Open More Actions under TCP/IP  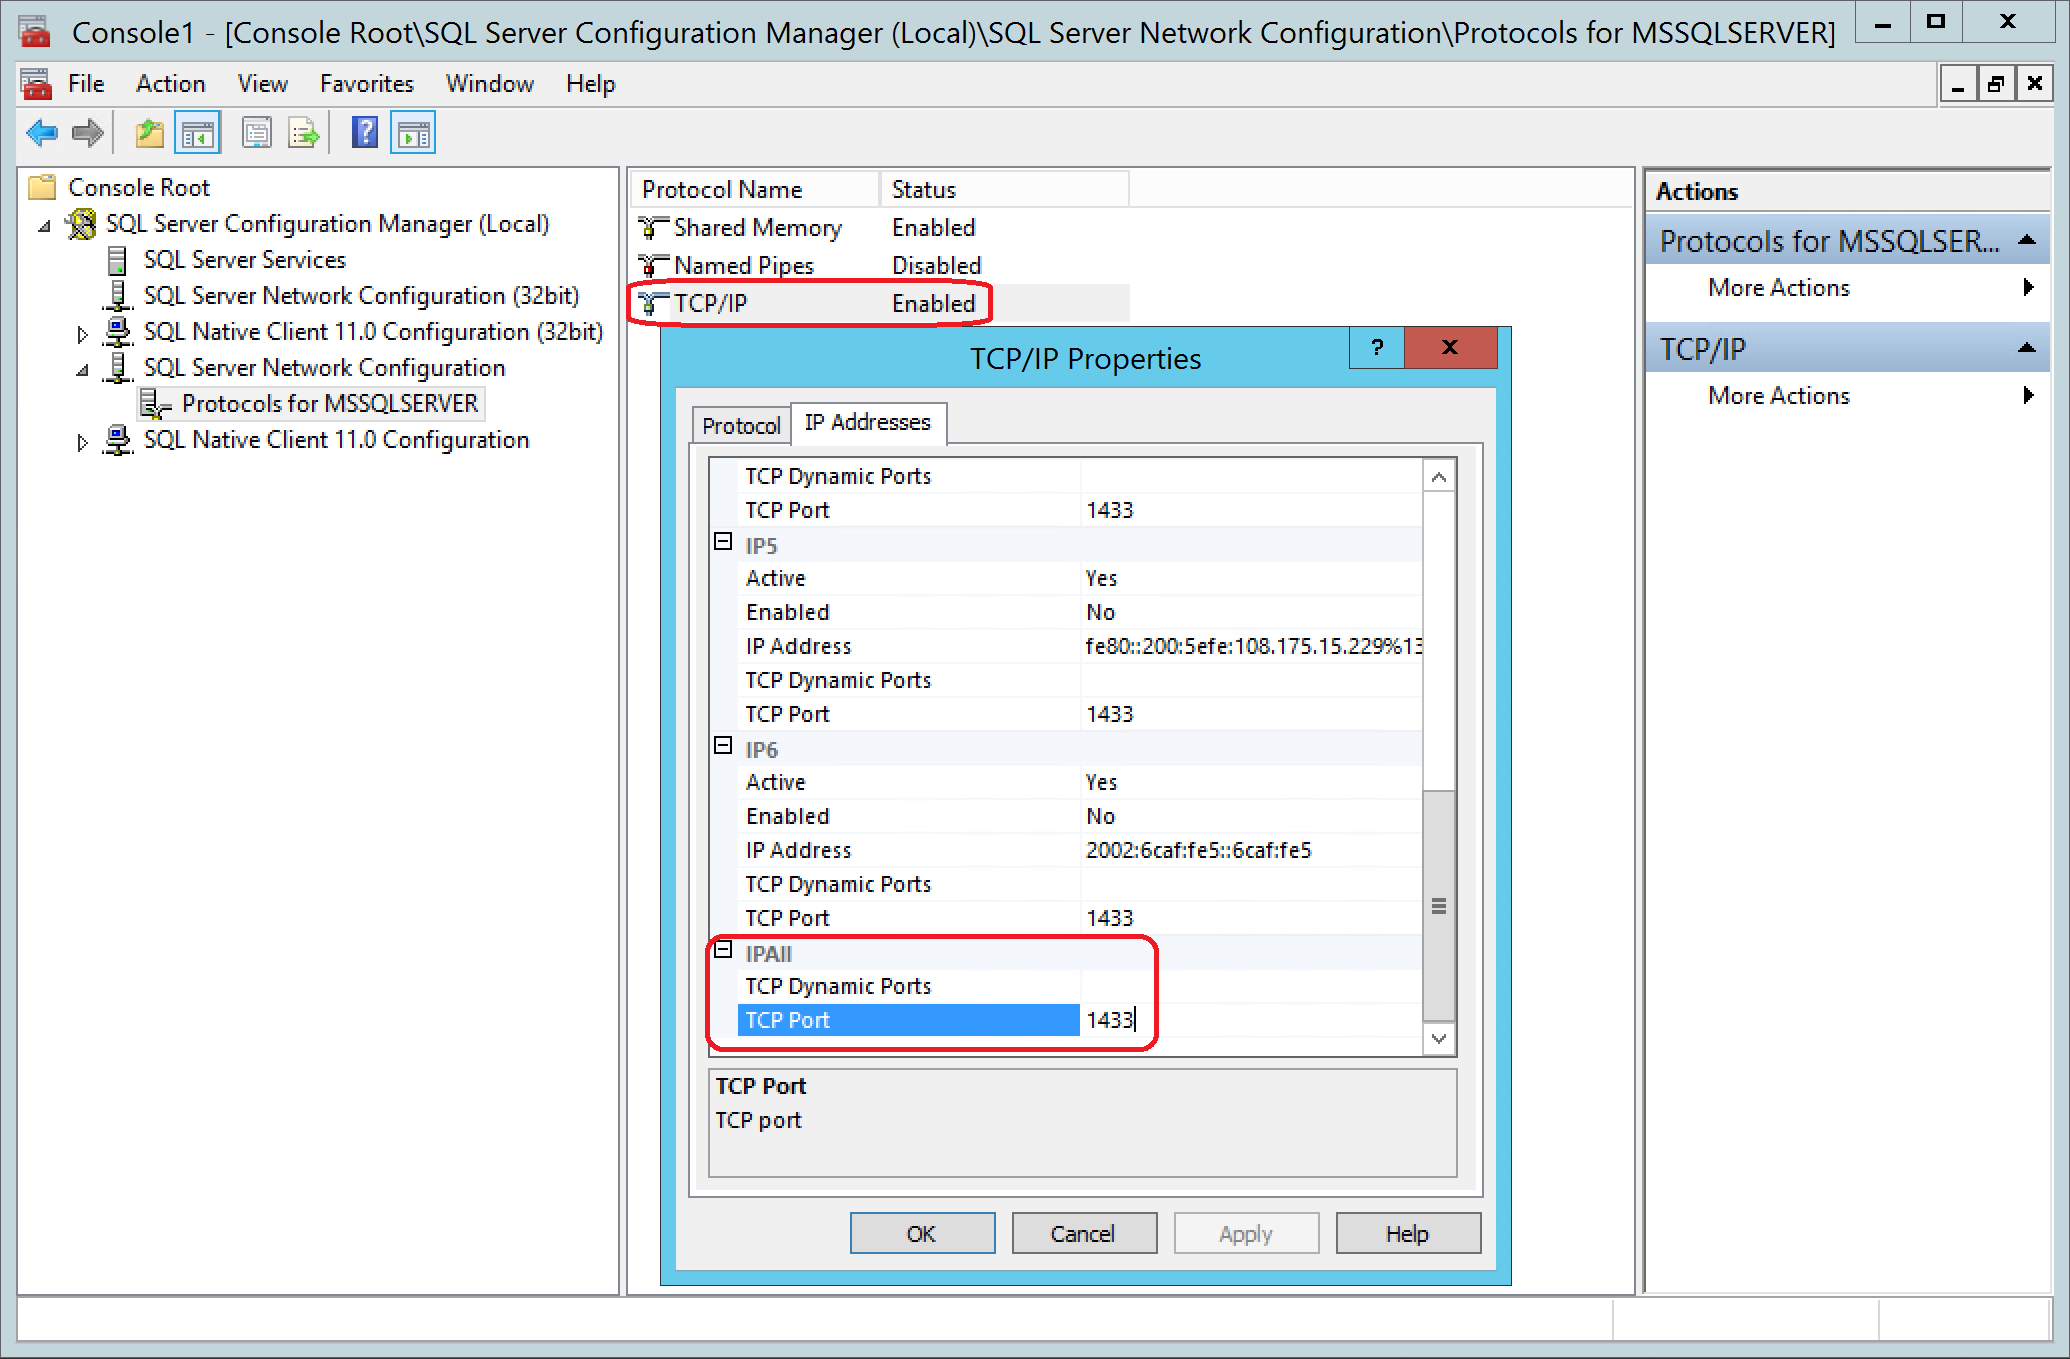[1778, 395]
